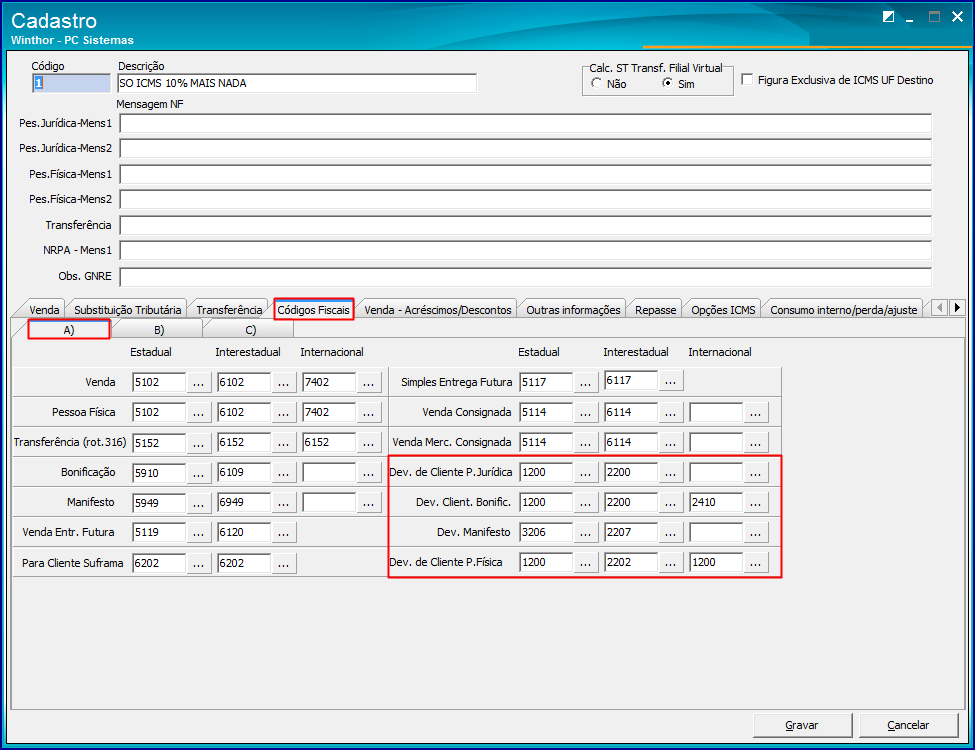Open lookup for Pessoa Física Internacional code
975x750 pixels.
coord(369,413)
